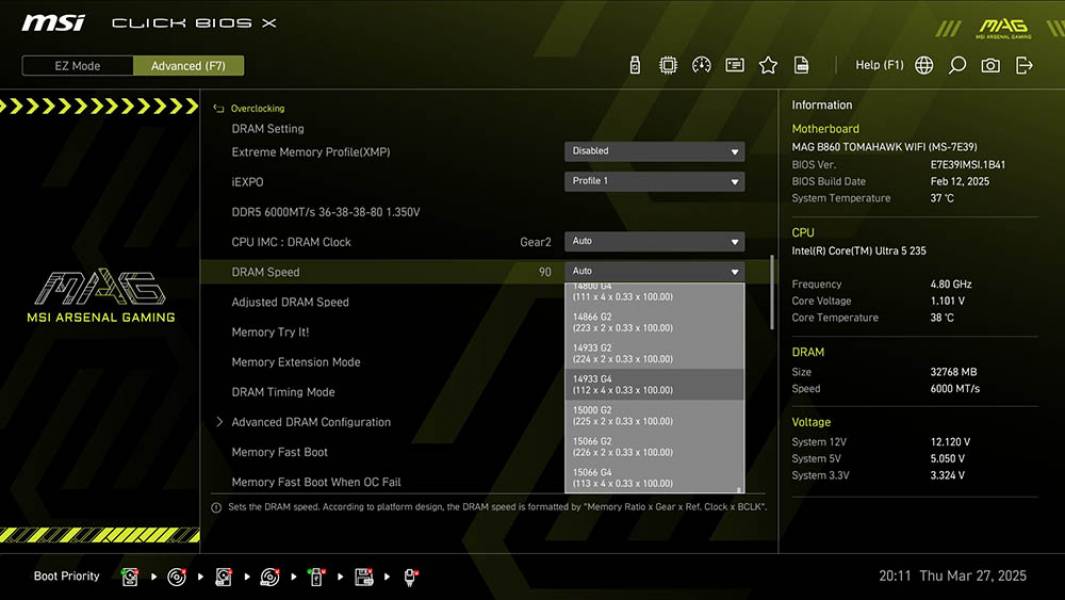Viewport: 1065px width, 600px height.
Task: Click the settings list vertical scrollbar
Action: point(772,292)
